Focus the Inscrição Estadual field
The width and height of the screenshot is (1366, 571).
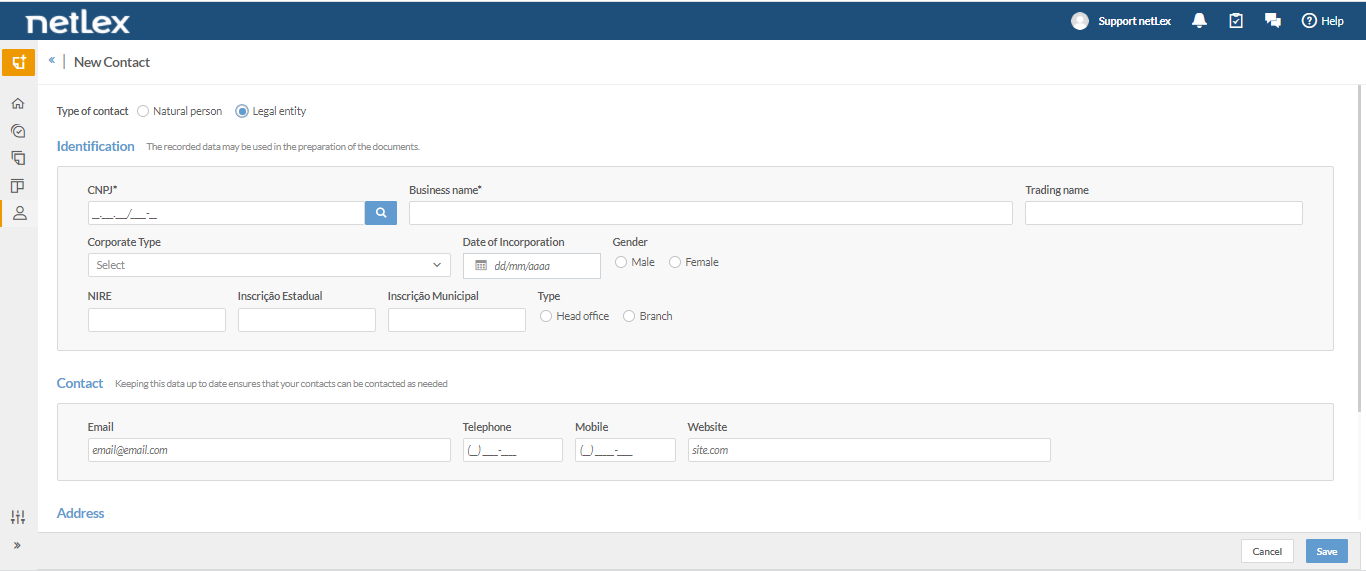[x=307, y=320]
